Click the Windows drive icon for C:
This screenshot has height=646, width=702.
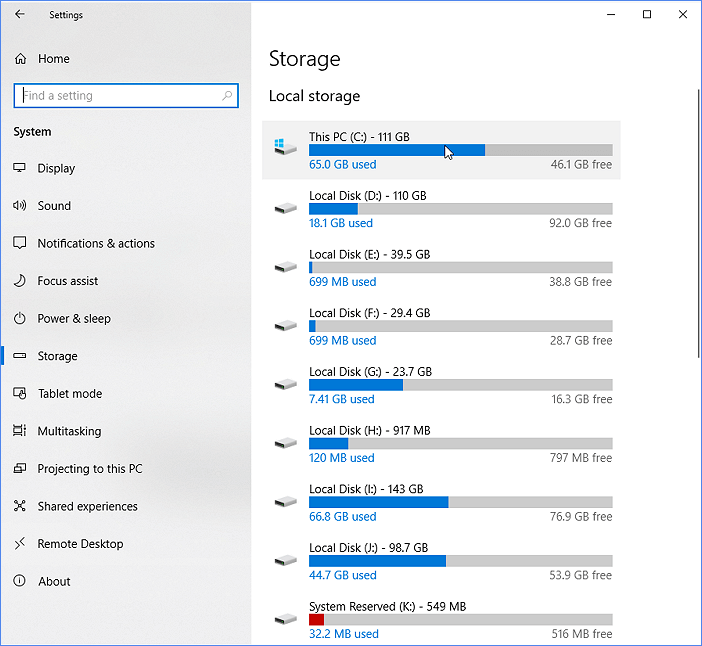pos(285,148)
